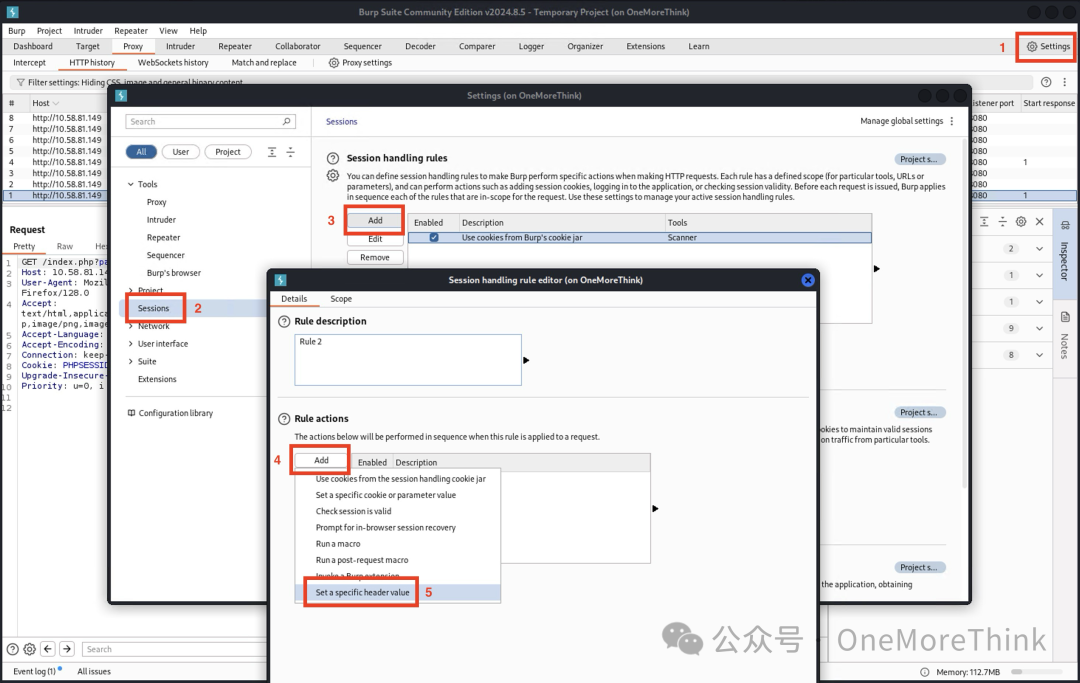This screenshot has height=683, width=1080.
Task: Click Add under Session handling rules
Action: pos(375,220)
